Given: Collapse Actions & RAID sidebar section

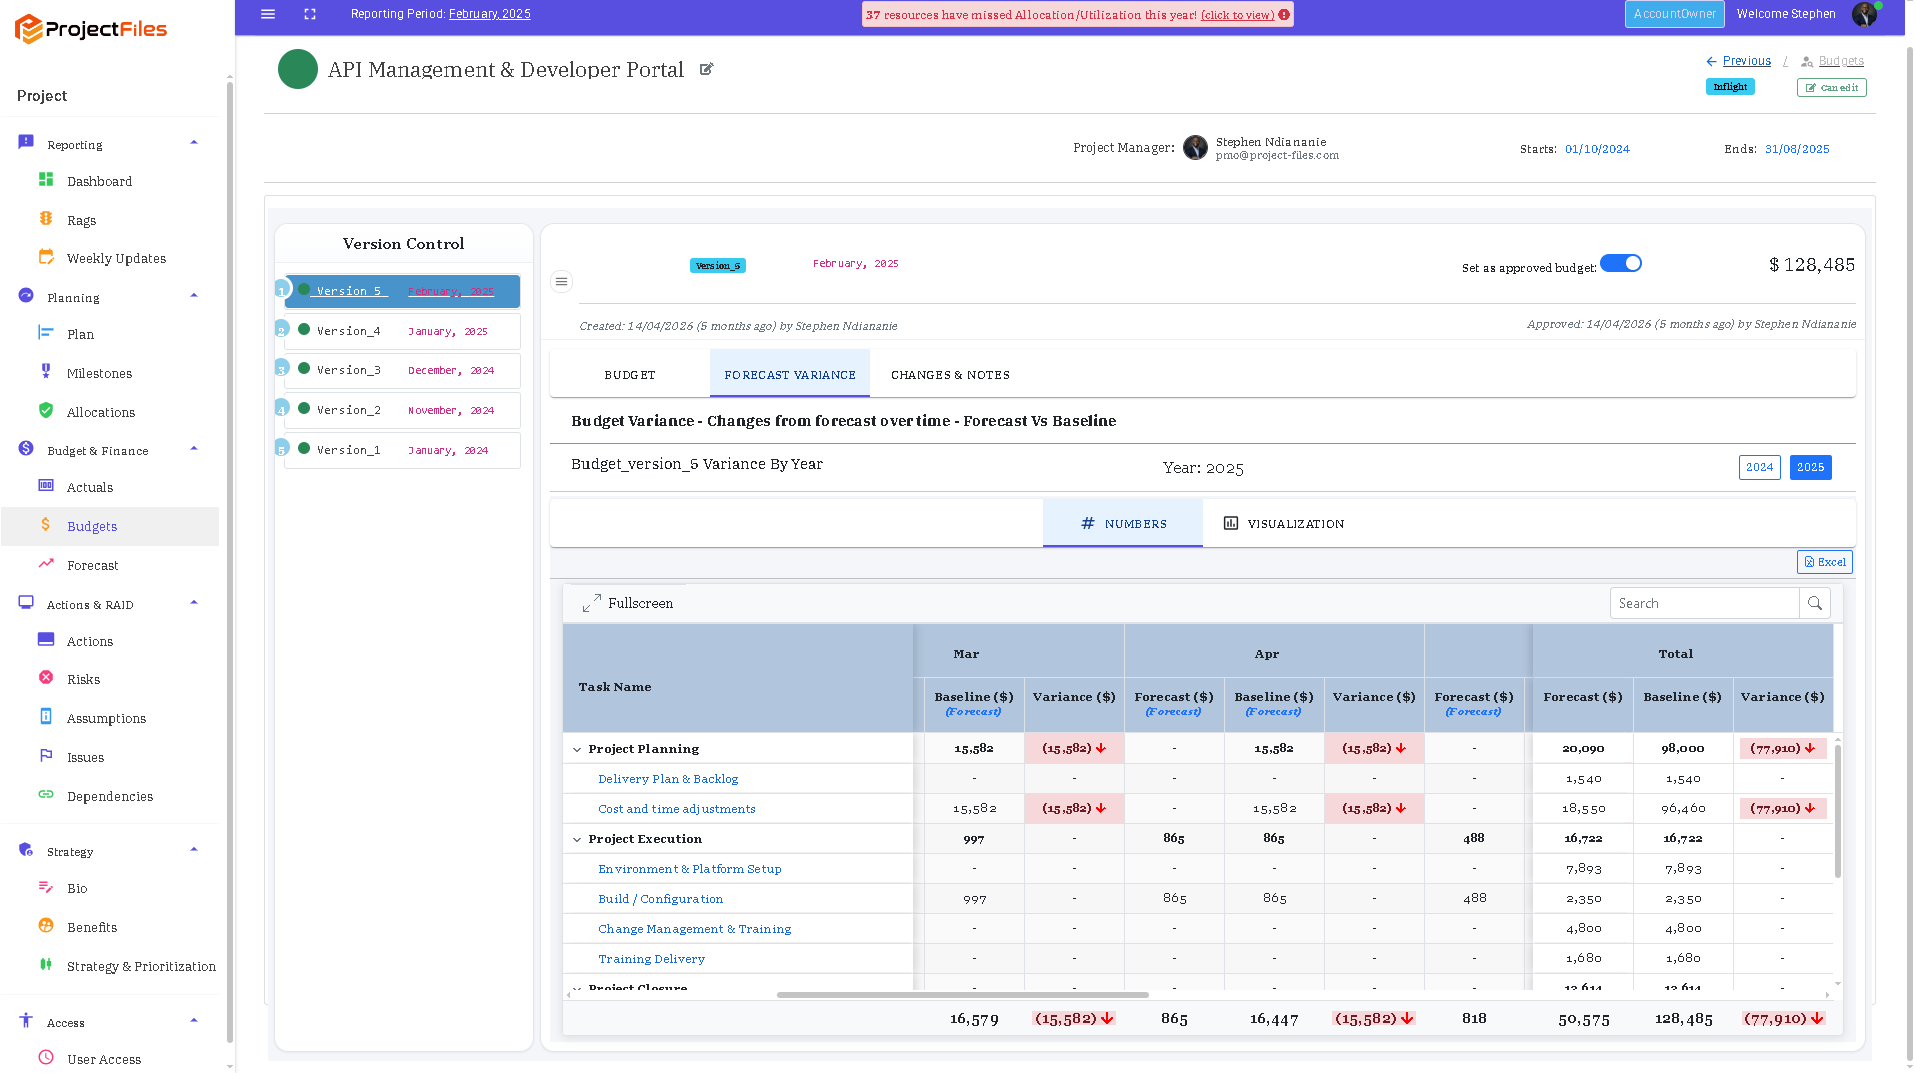Looking at the screenshot, I should coord(194,603).
